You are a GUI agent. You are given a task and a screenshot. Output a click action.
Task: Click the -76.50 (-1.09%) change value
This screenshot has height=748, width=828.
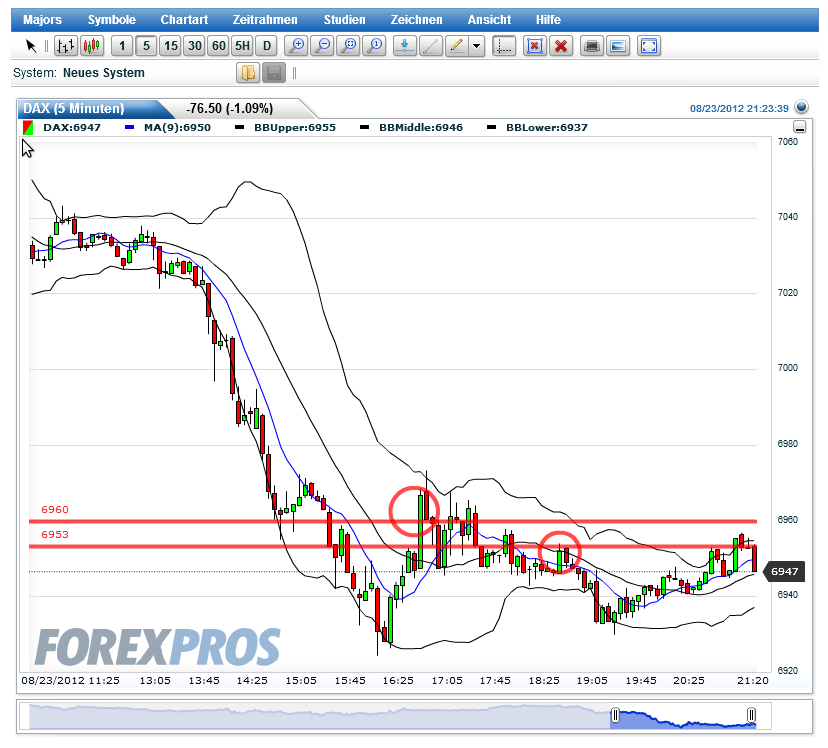(230, 109)
